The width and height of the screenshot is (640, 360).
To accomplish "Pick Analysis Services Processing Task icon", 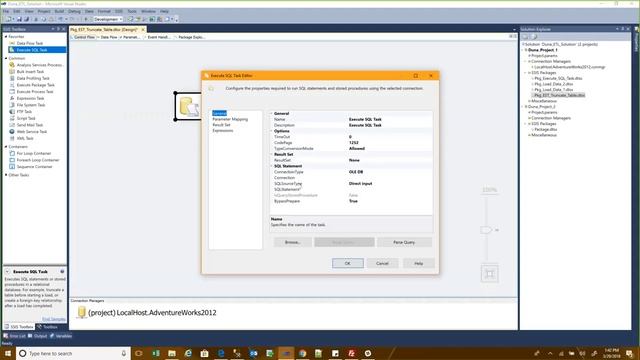I will tap(12, 65).
